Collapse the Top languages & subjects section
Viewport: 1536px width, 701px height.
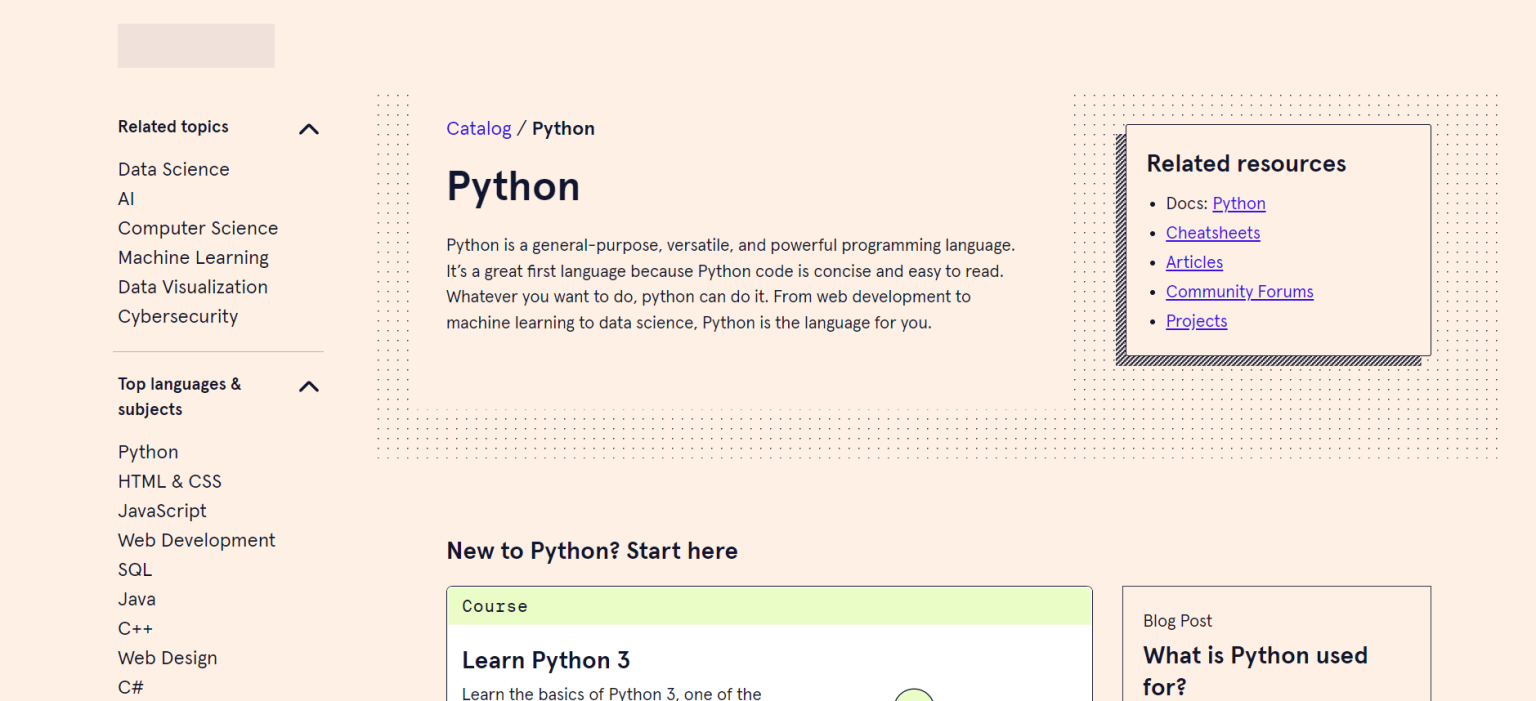[x=309, y=386]
